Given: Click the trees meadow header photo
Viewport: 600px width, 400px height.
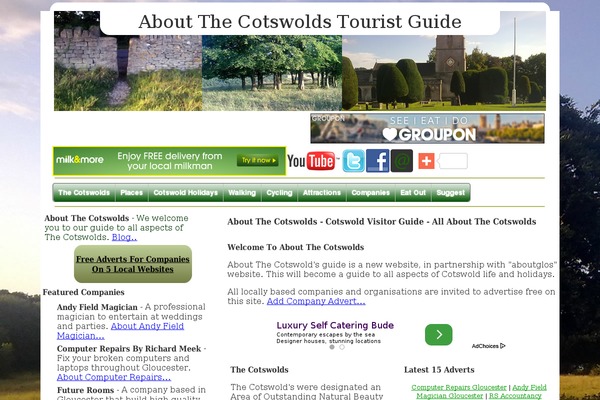Looking at the screenshot, I should pyautogui.click(x=272, y=73).
